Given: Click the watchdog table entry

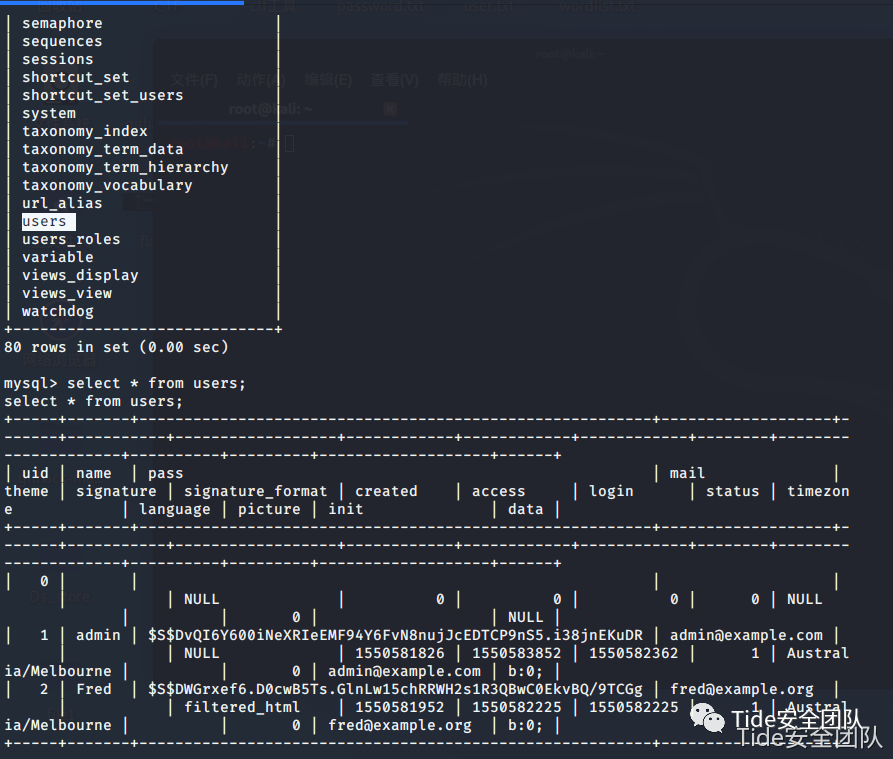Looking at the screenshot, I should (x=58, y=311).
